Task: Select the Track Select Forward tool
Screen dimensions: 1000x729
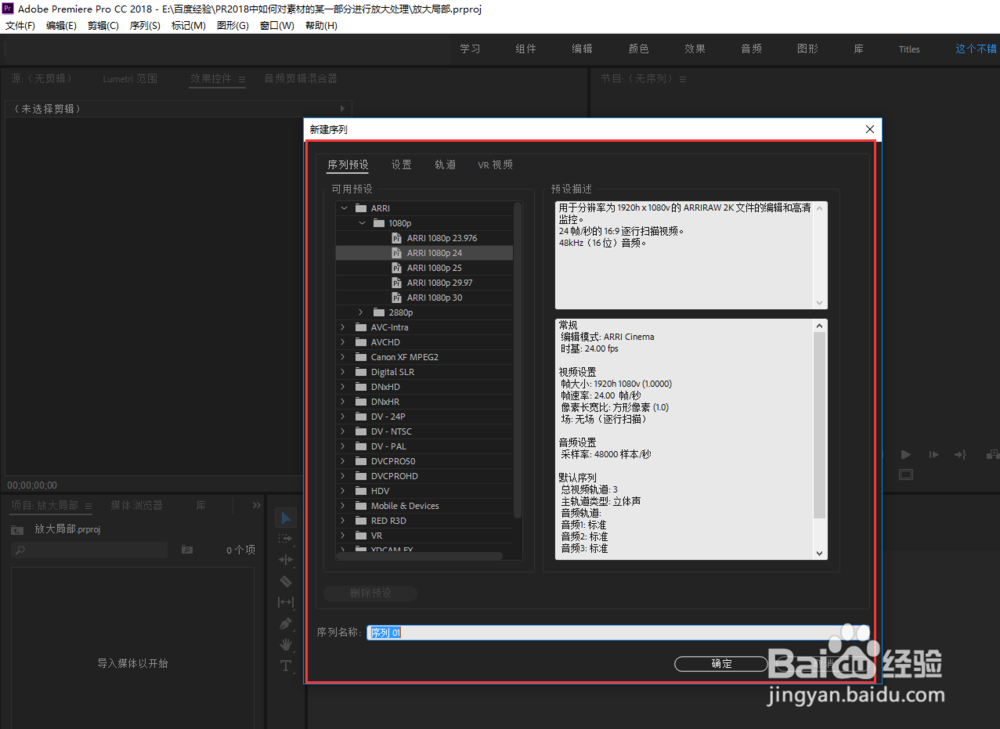Action: (x=285, y=539)
